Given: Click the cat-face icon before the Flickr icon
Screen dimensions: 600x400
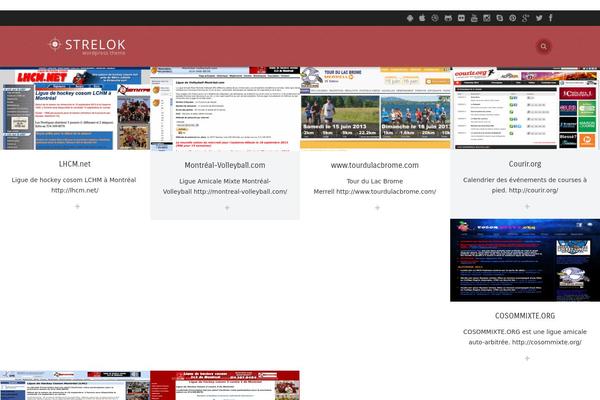Looking at the screenshot, I should [x=448, y=18].
